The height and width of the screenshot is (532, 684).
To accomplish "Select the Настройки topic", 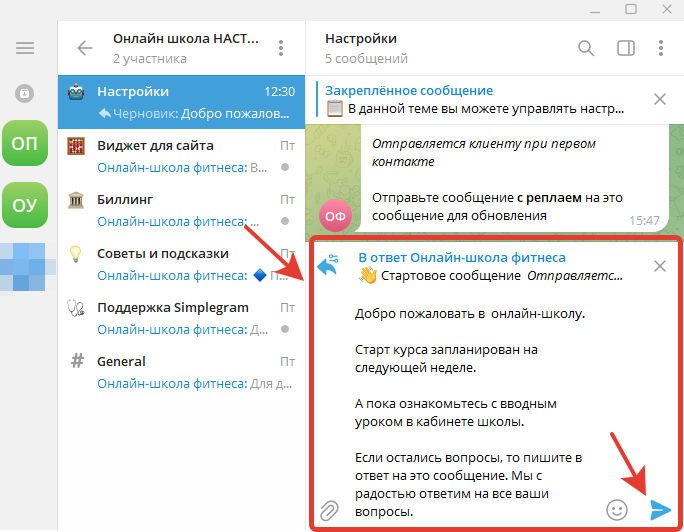I will click(x=180, y=101).
